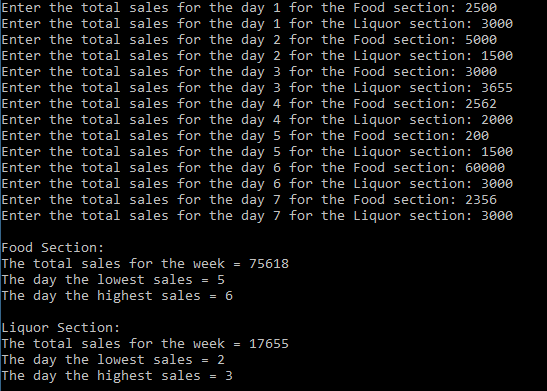The width and height of the screenshot is (547, 391).
Task: Click the day 3 Food sales value 3000
Action: (481, 72)
